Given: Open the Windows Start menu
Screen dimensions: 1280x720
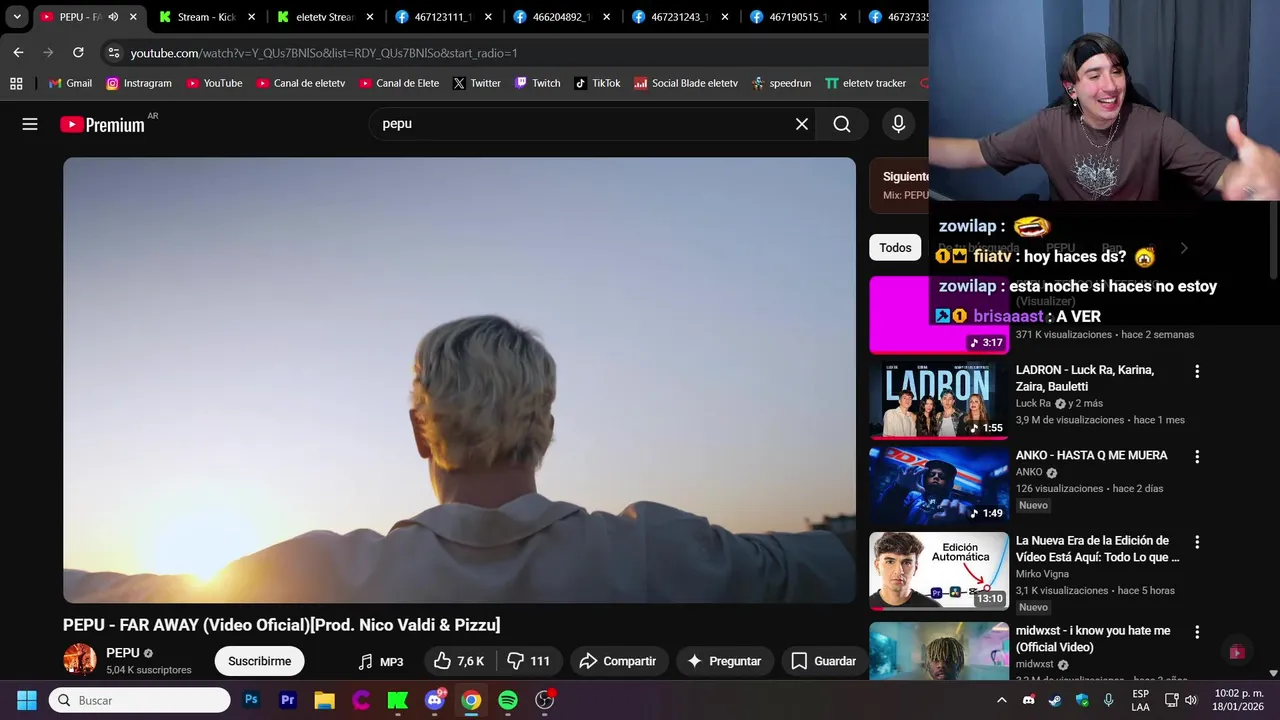Looking at the screenshot, I should (27, 700).
